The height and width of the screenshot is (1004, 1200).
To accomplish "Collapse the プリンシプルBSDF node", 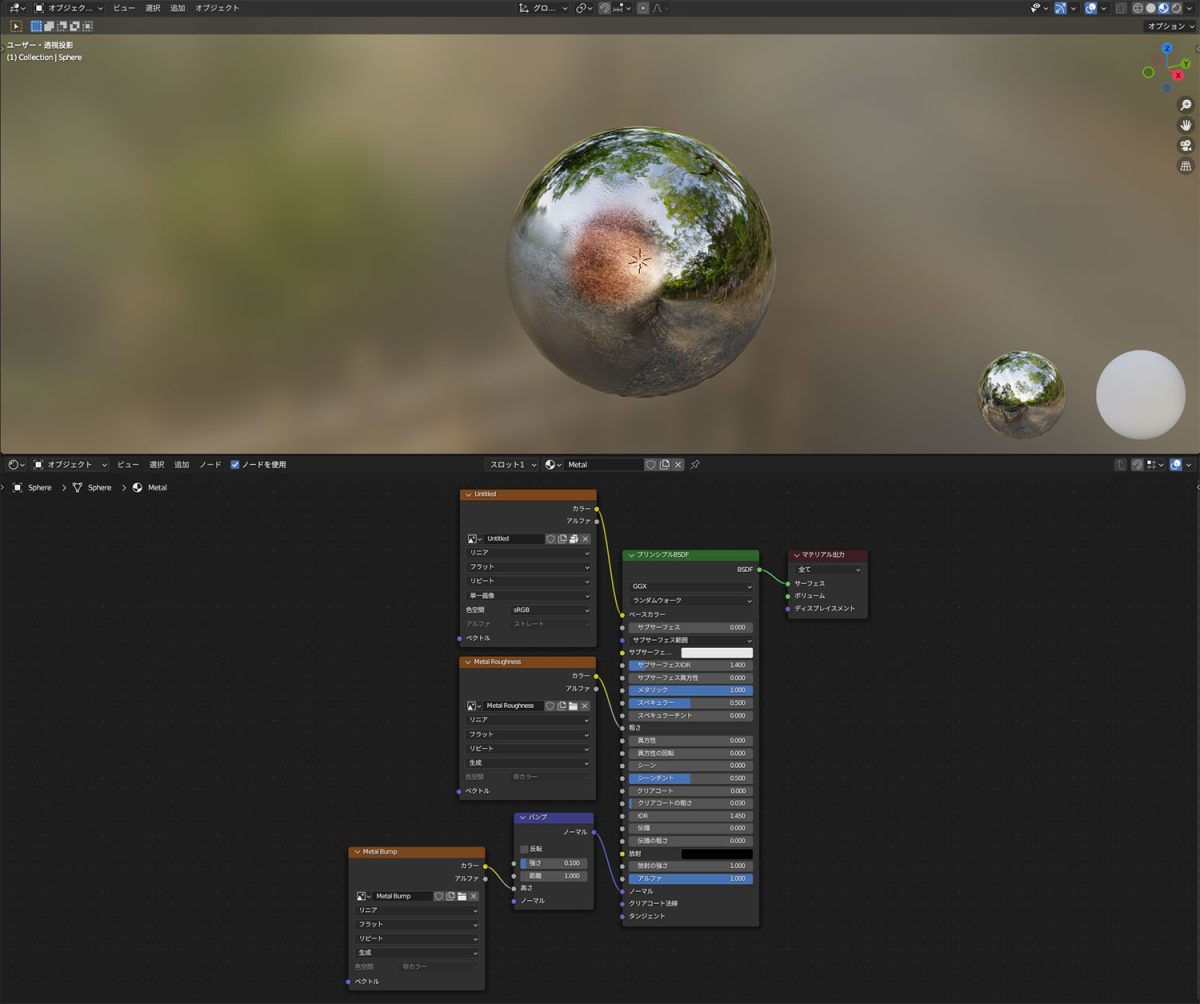I will pos(630,555).
